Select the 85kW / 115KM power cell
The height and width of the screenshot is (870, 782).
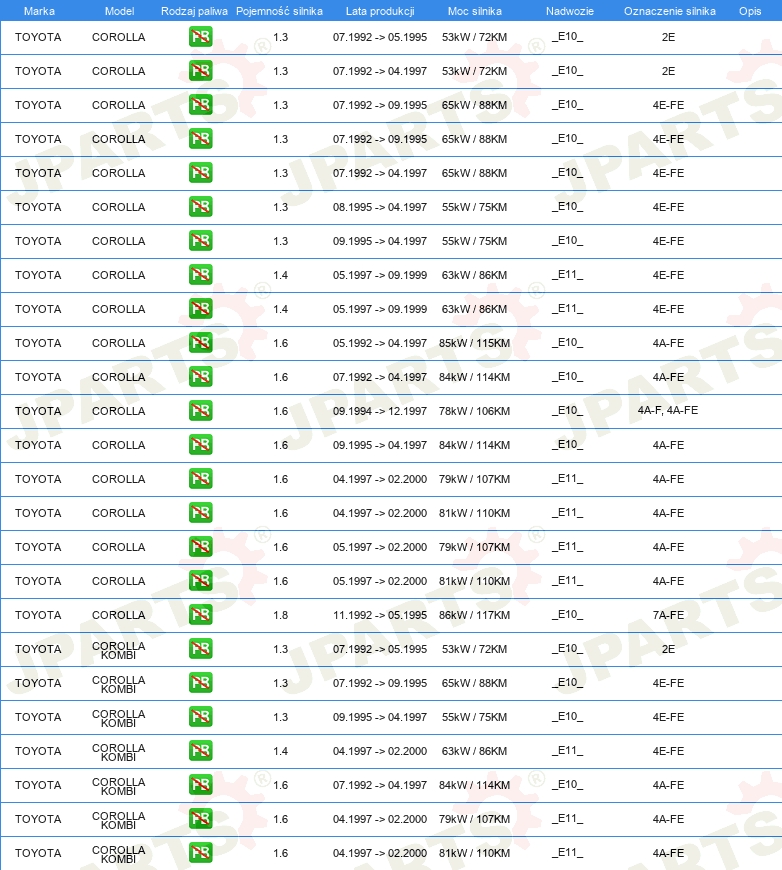coord(474,343)
